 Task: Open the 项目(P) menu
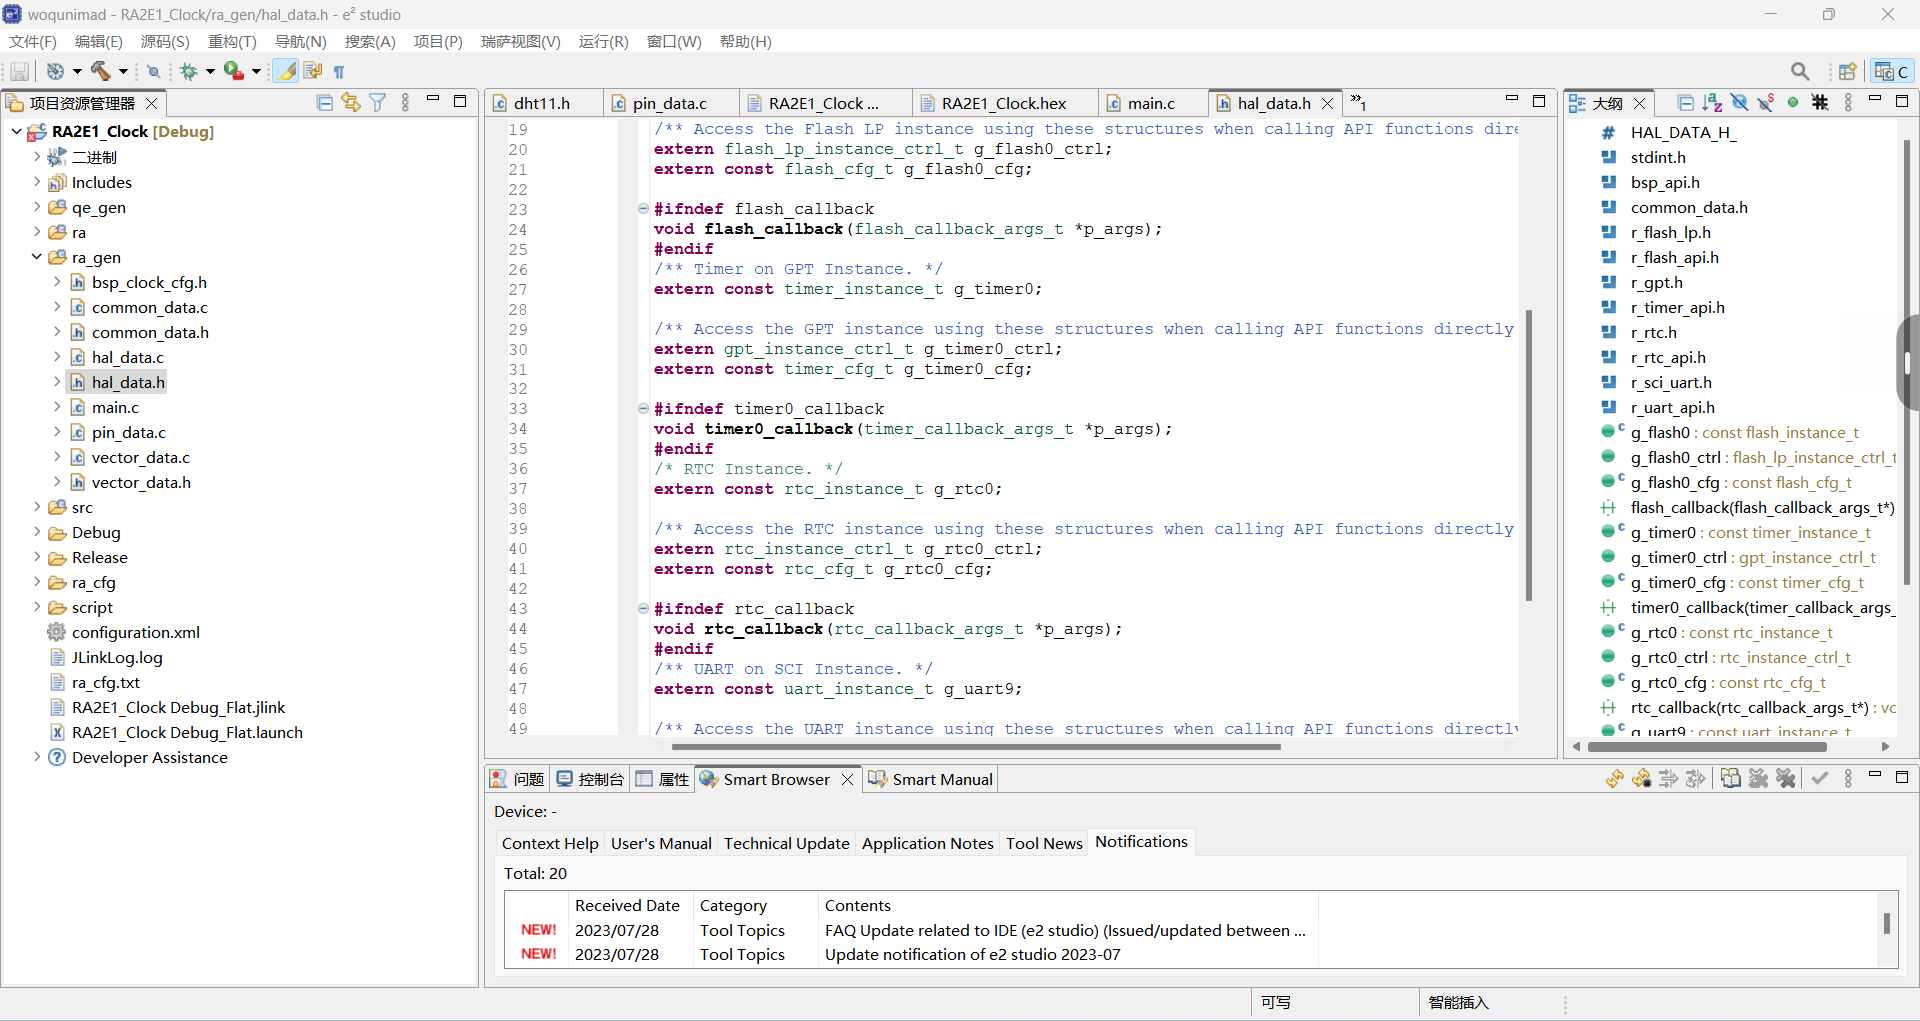(x=438, y=41)
